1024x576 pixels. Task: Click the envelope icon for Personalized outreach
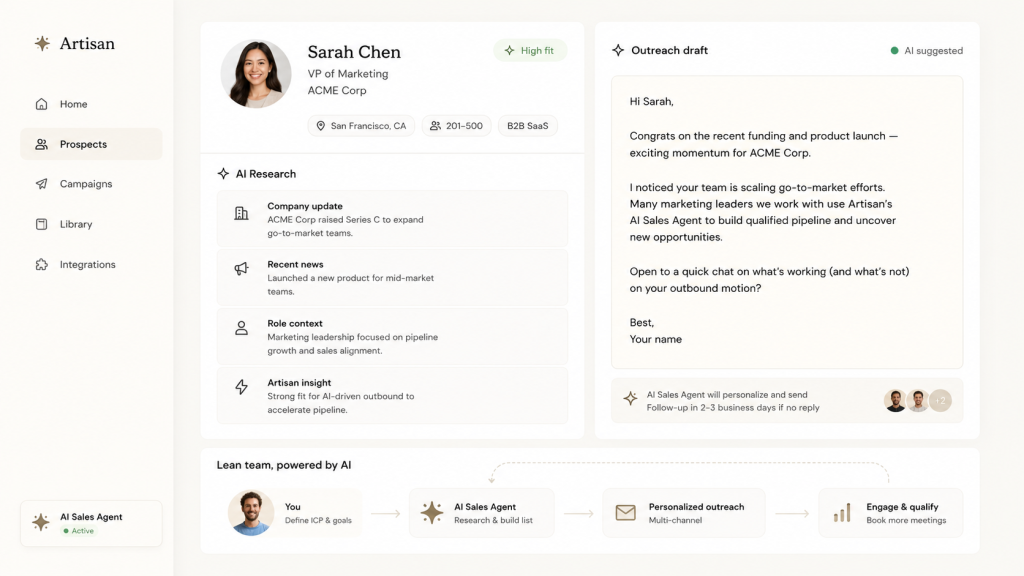click(626, 513)
